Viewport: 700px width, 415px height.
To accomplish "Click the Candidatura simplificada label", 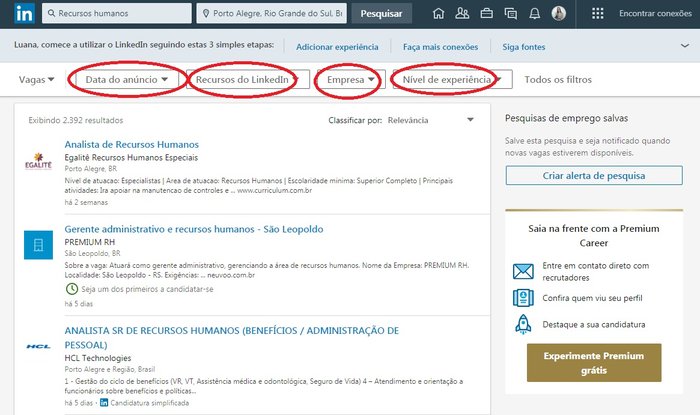I will (x=150, y=403).
